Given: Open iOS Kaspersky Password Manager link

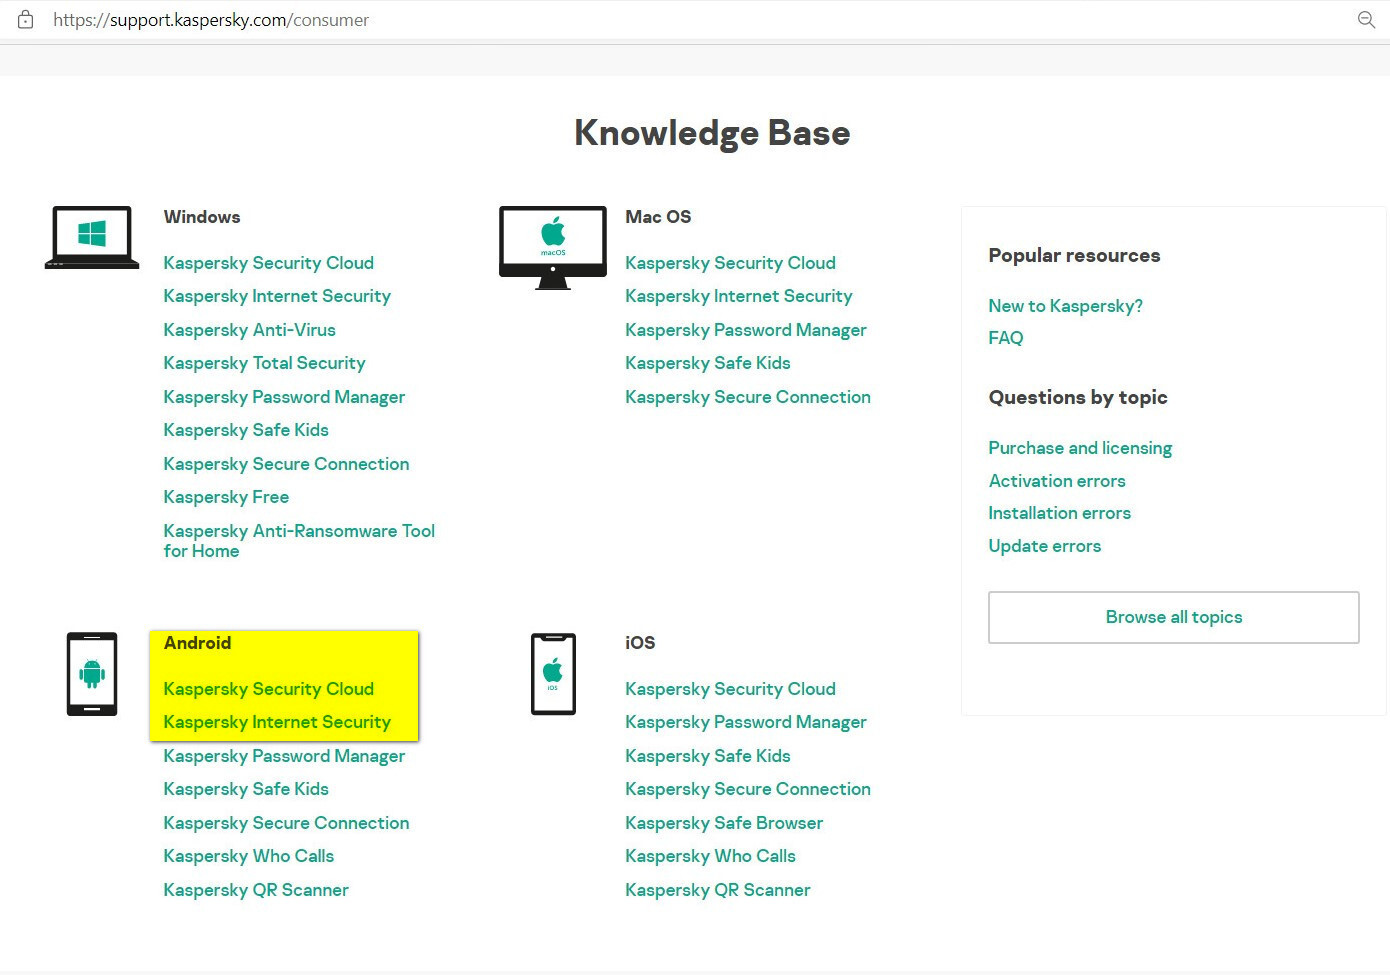Looking at the screenshot, I should [746, 722].
